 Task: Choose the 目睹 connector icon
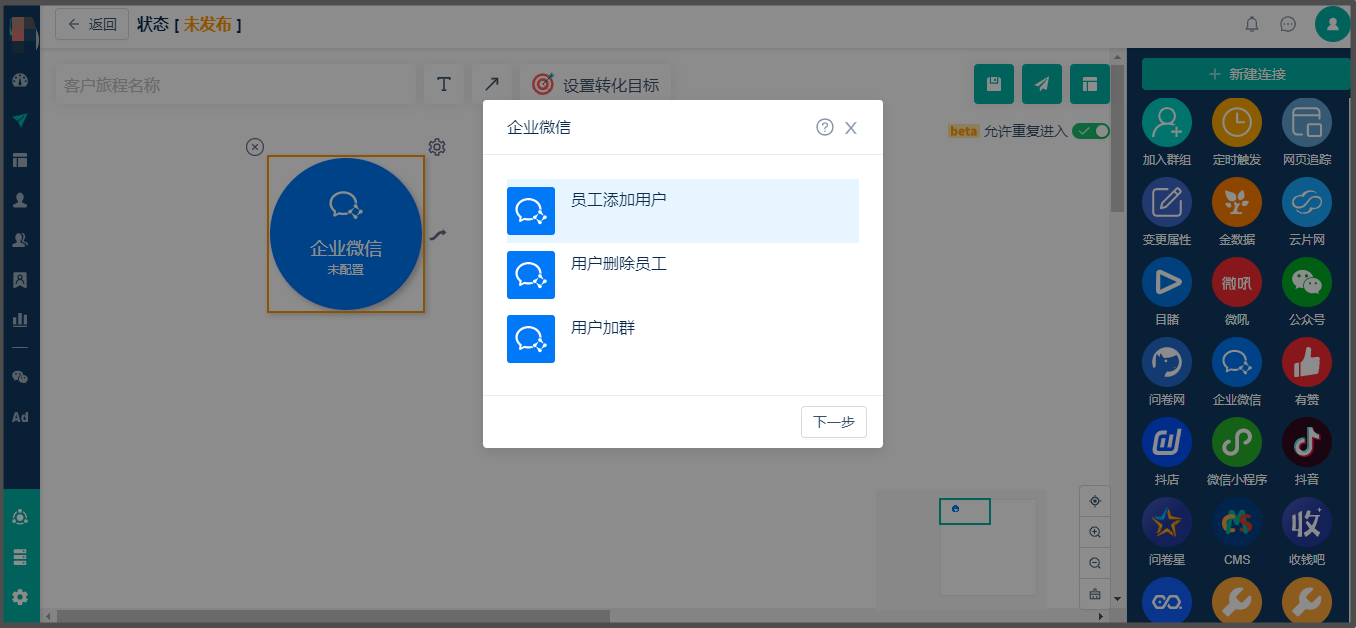pyautogui.click(x=1167, y=283)
